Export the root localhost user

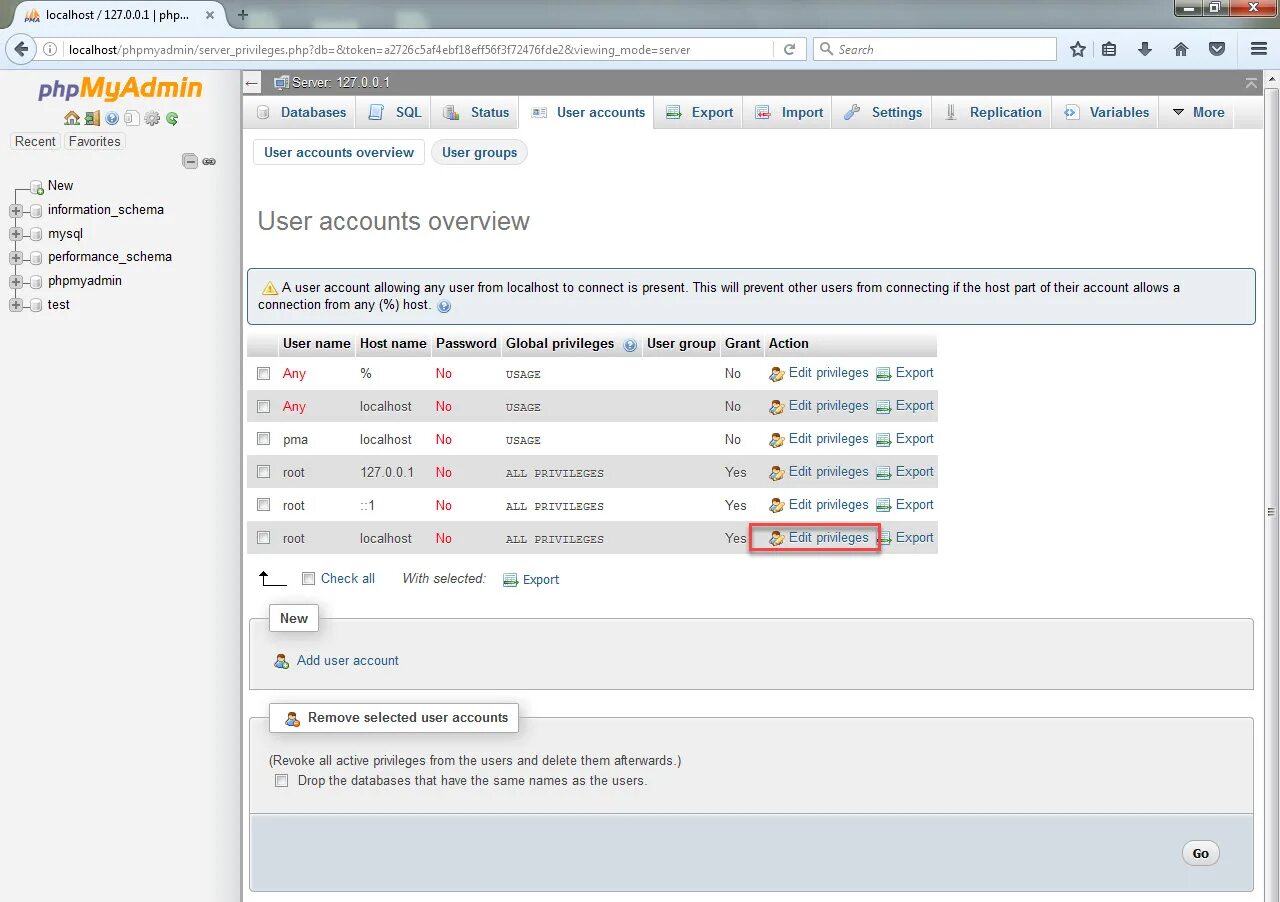coord(904,538)
